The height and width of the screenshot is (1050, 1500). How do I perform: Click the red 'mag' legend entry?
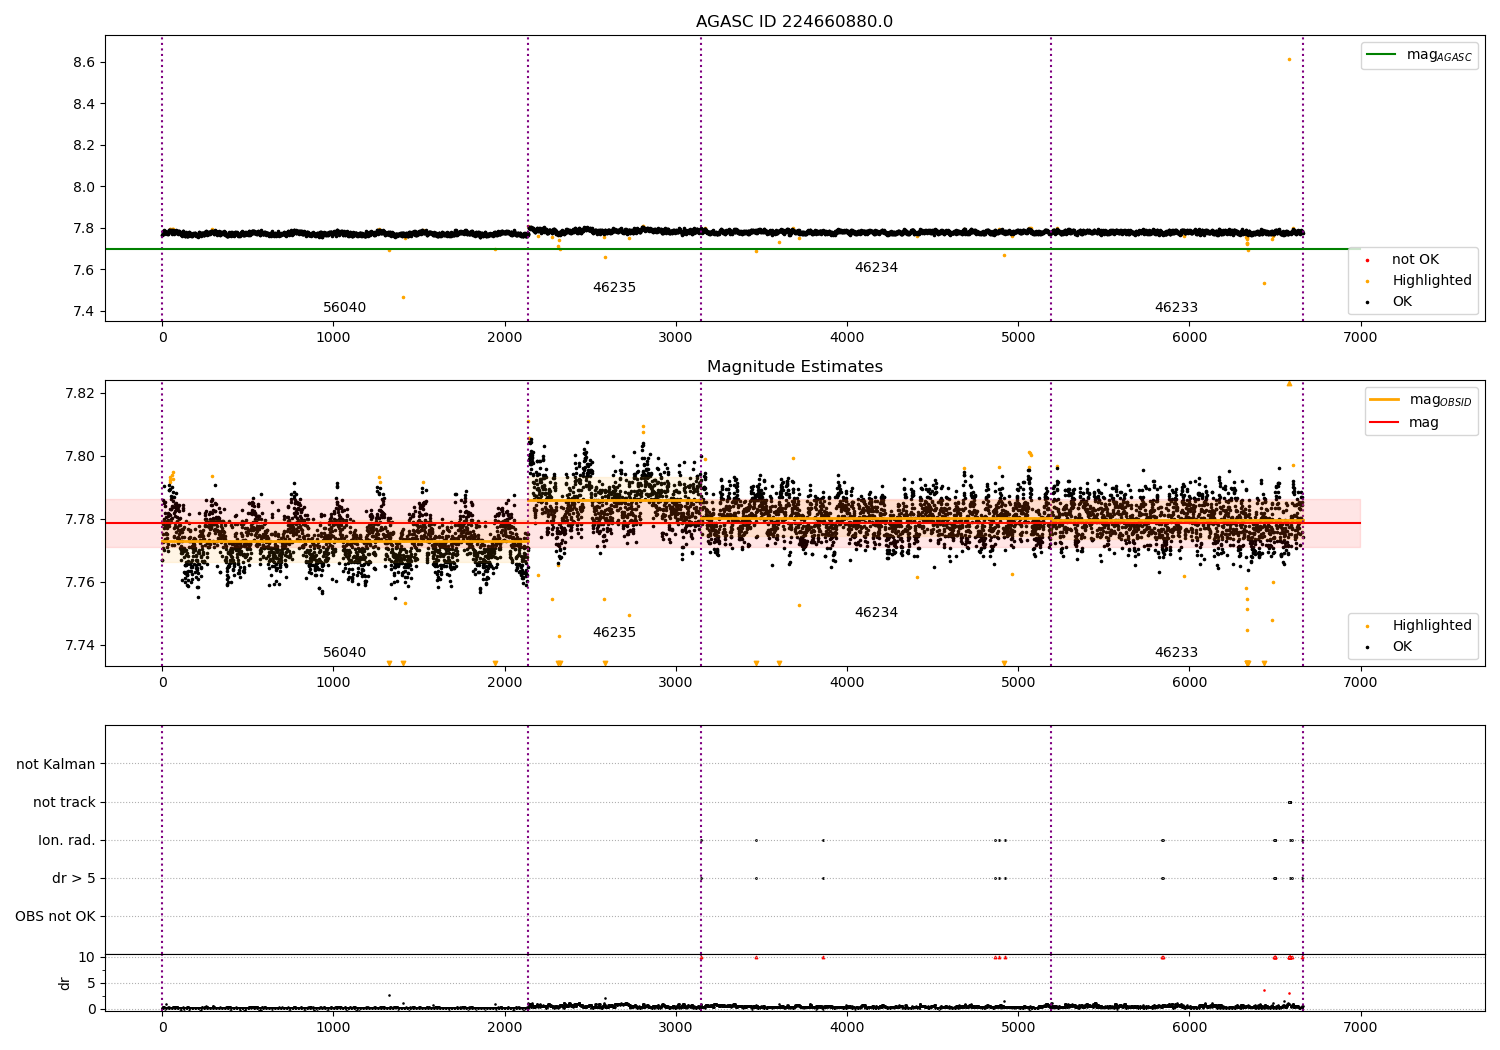pos(1404,422)
